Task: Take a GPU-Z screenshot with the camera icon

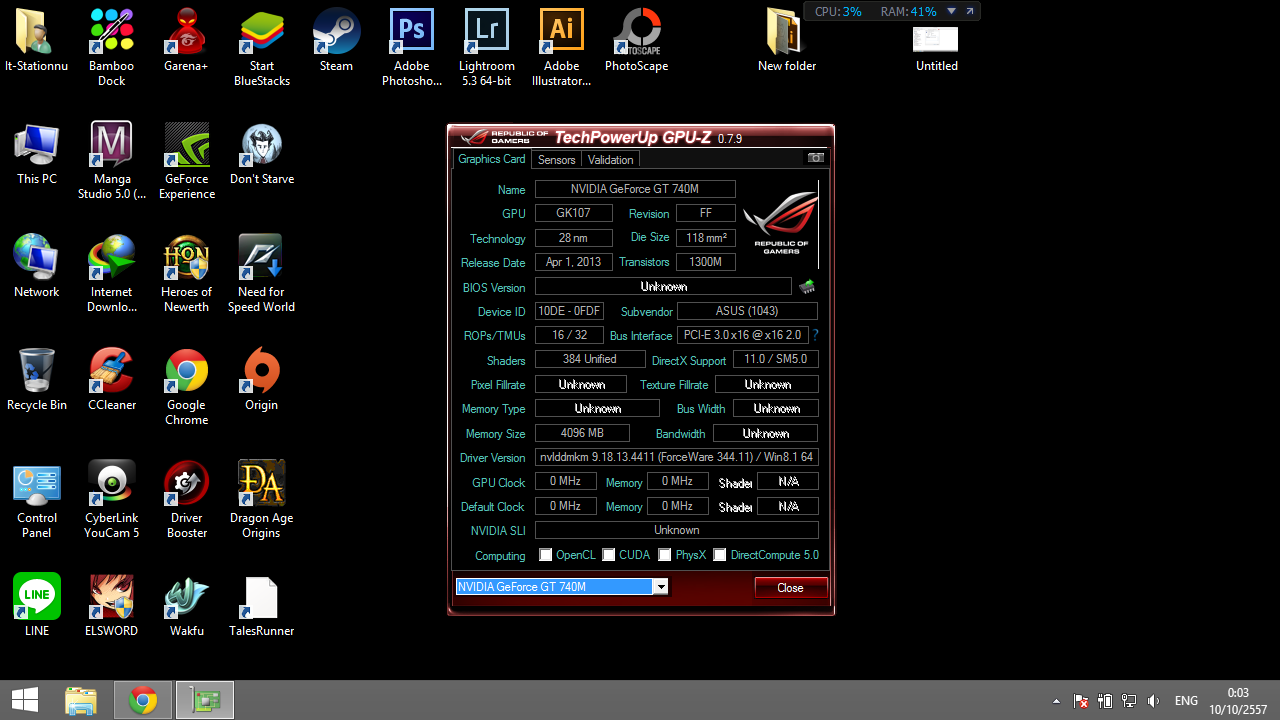Action: coord(816,158)
